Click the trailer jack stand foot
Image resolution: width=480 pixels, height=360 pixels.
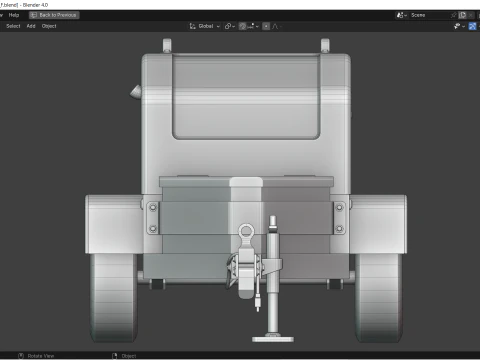(273, 339)
